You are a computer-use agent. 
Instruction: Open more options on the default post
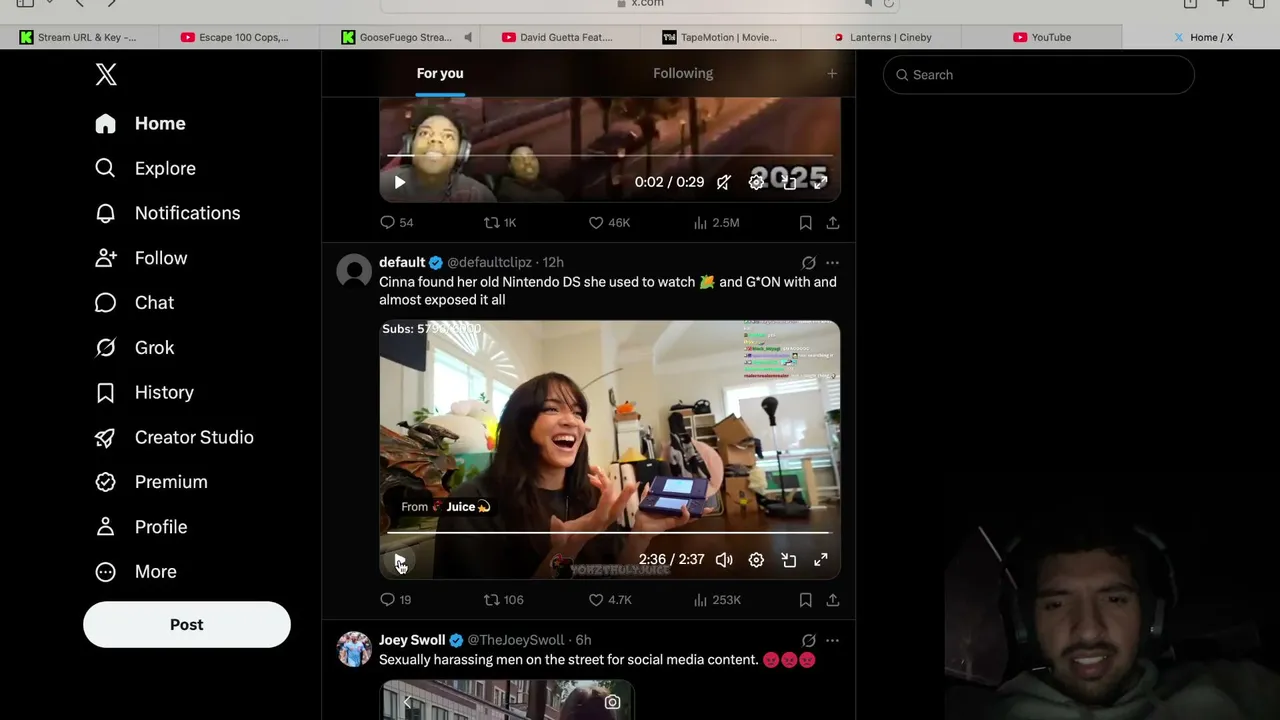point(833,263)
